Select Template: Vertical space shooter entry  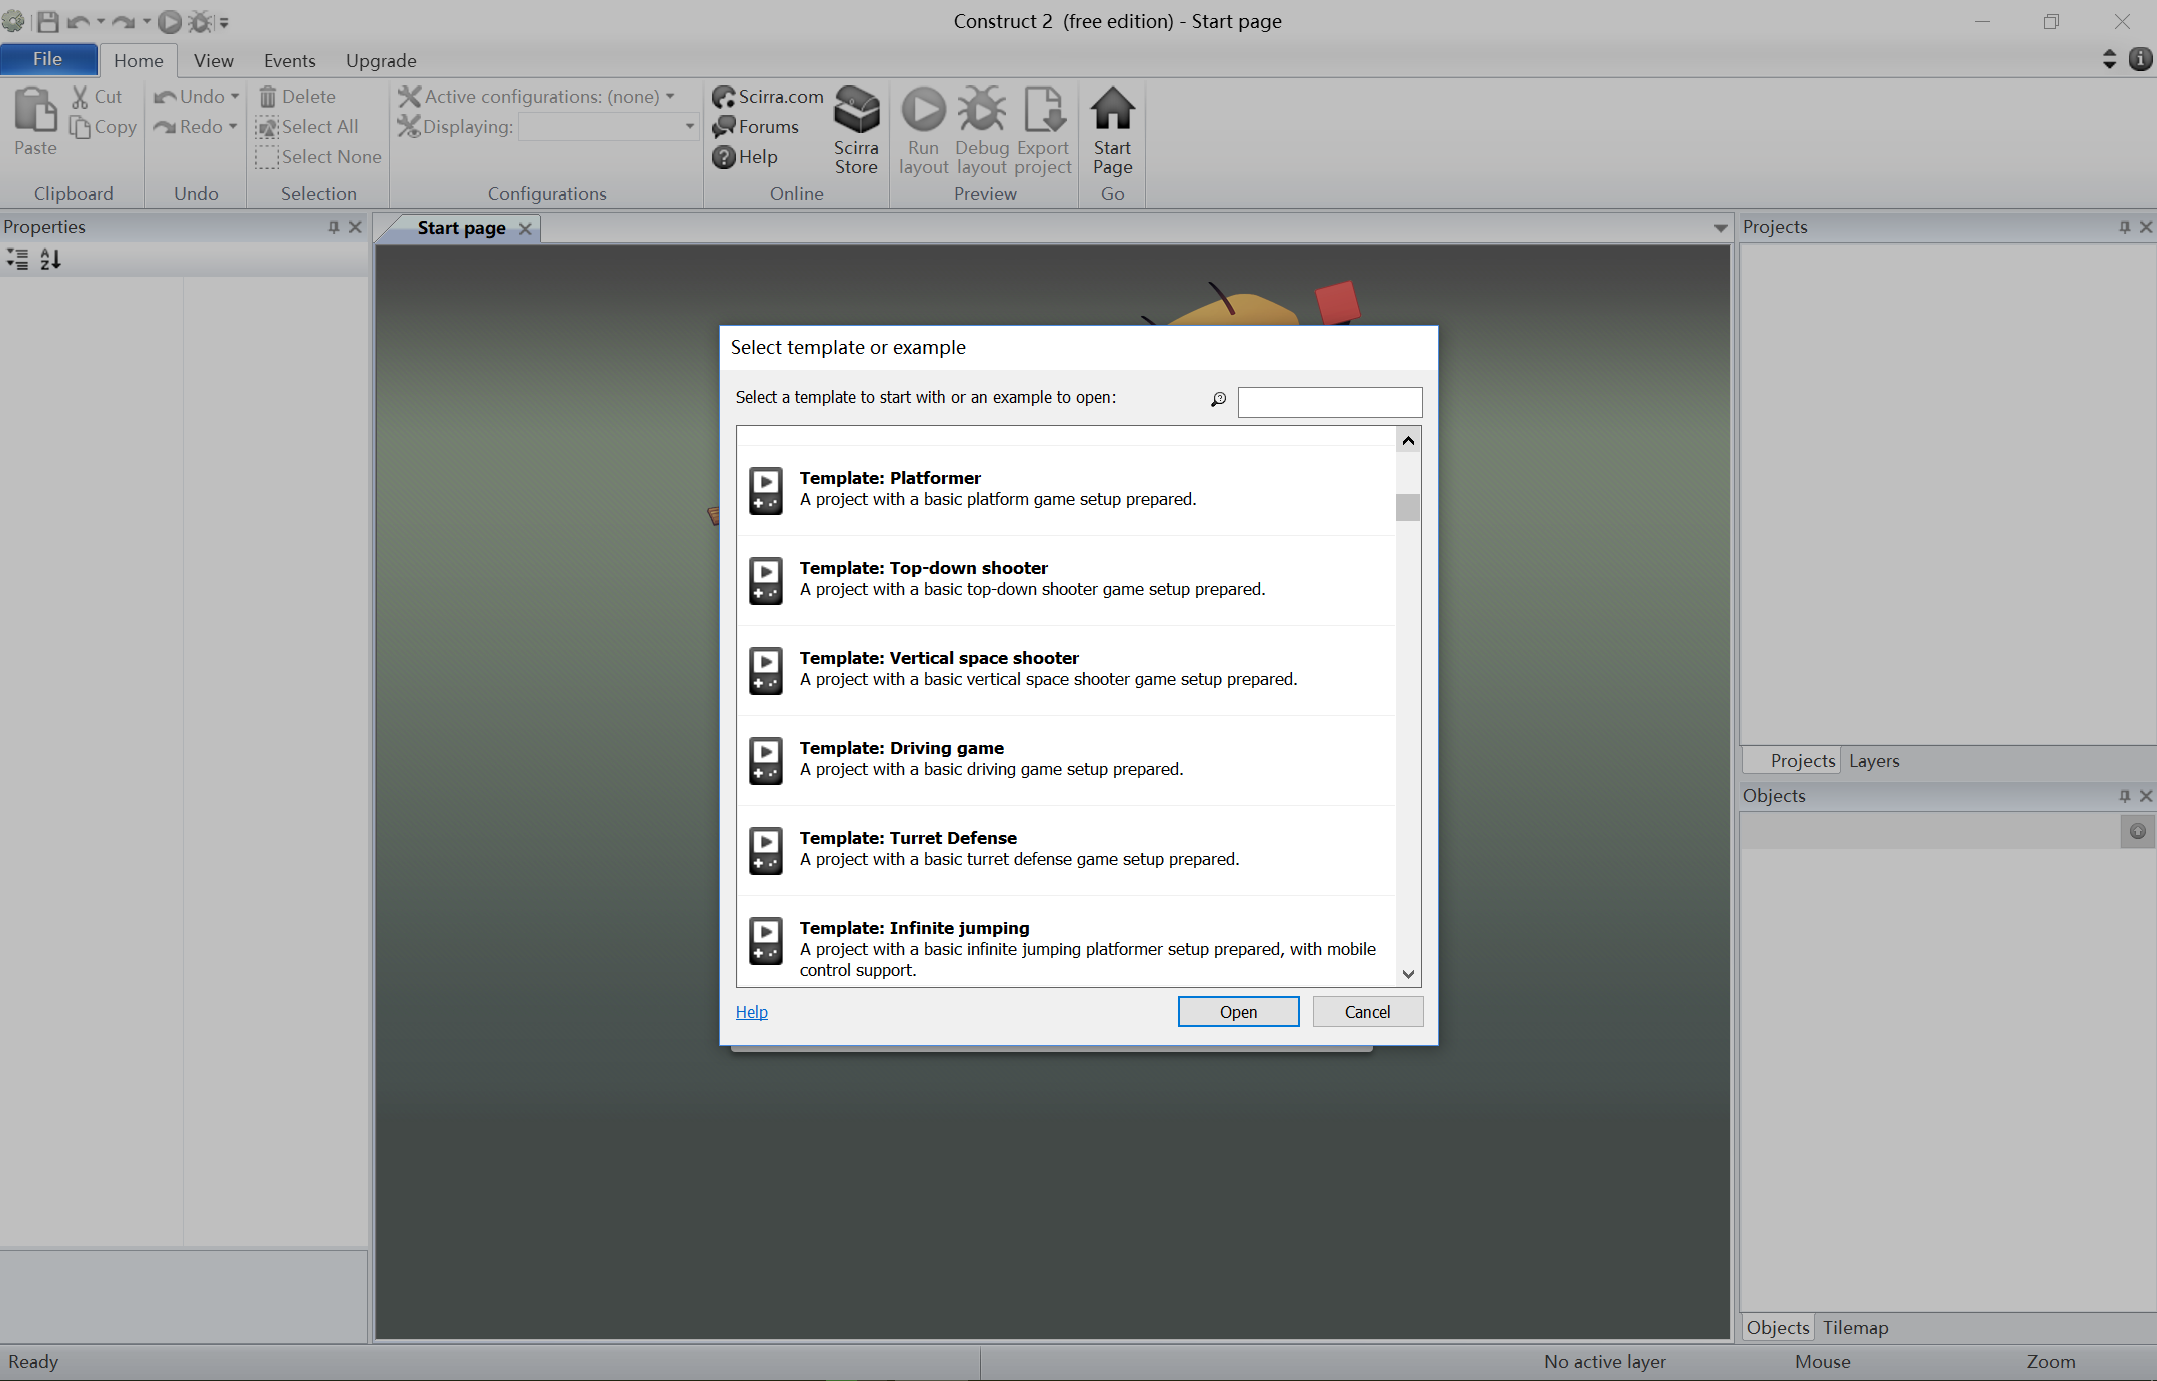click(x=1066, y=670)
